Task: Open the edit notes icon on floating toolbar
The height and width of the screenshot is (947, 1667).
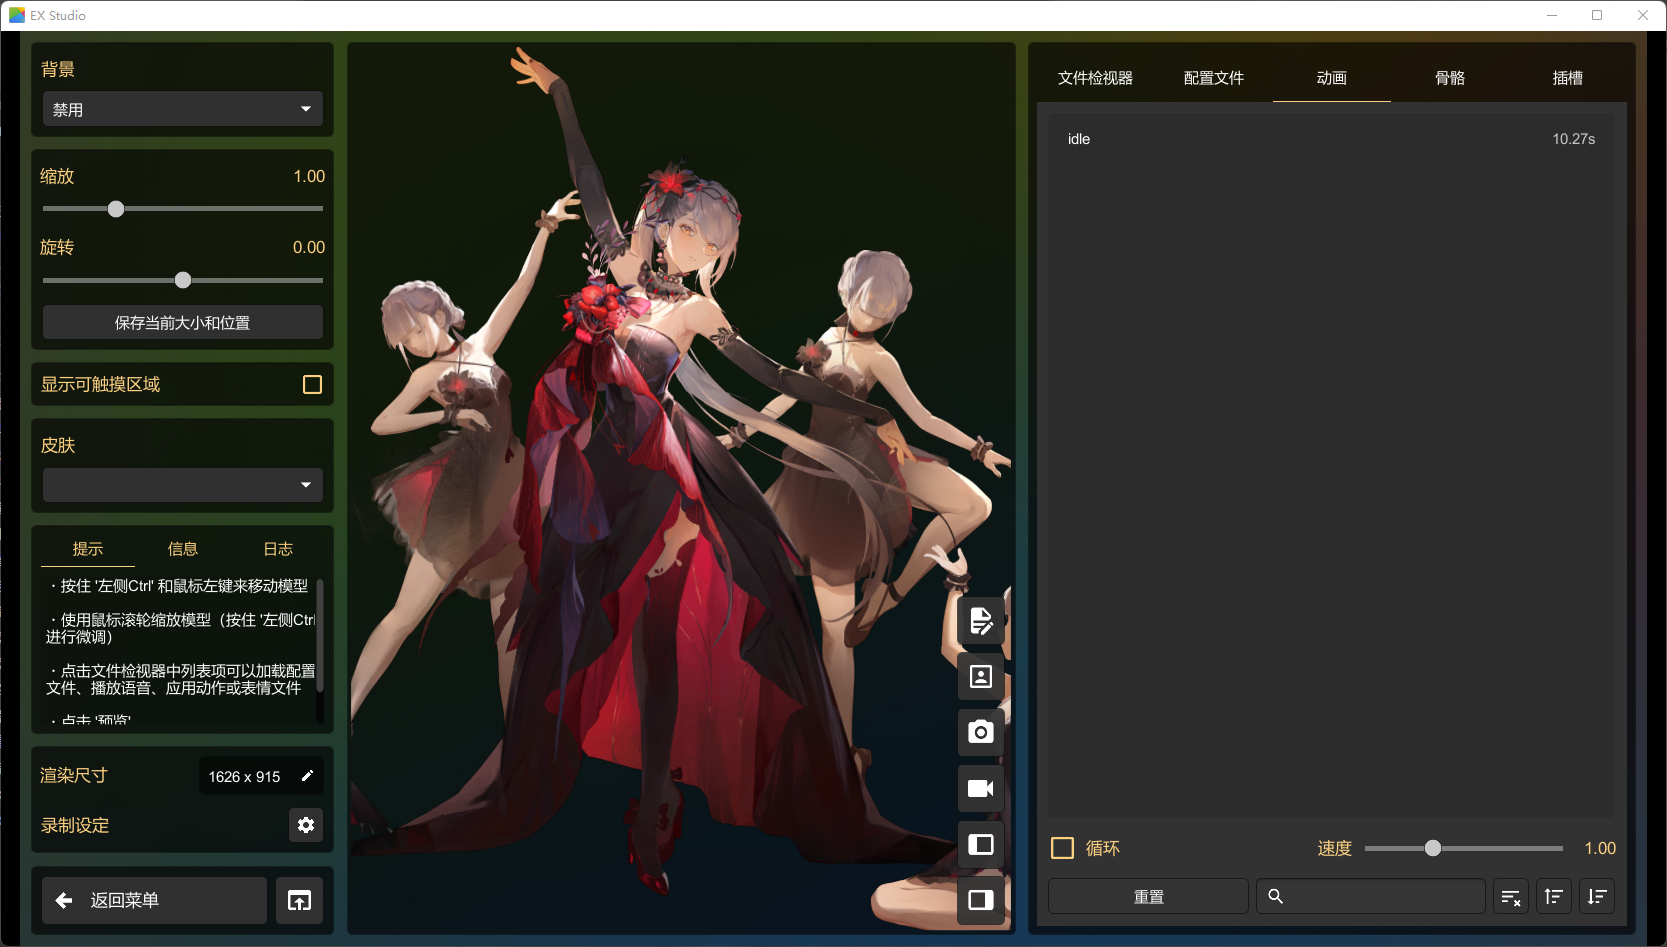Action: coord(981,621)
